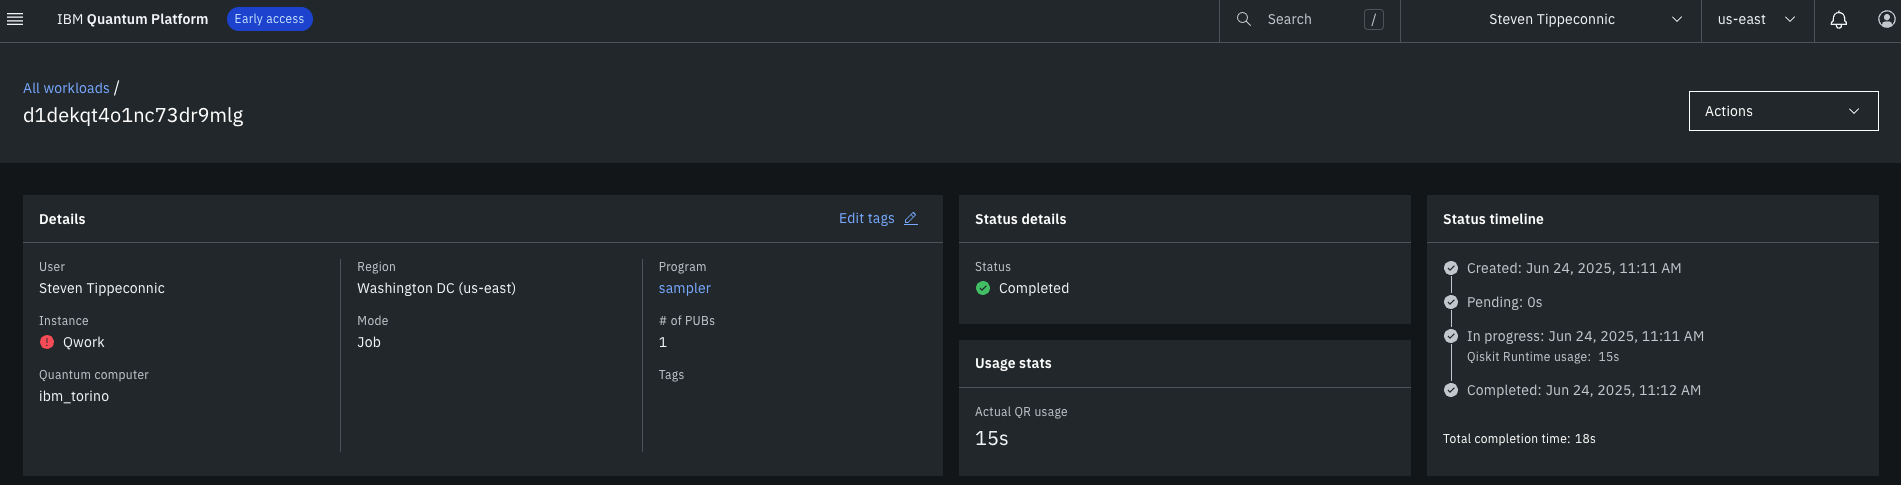Expand the us-east region selector
1901x485 pixels.
pos(1757,20)
